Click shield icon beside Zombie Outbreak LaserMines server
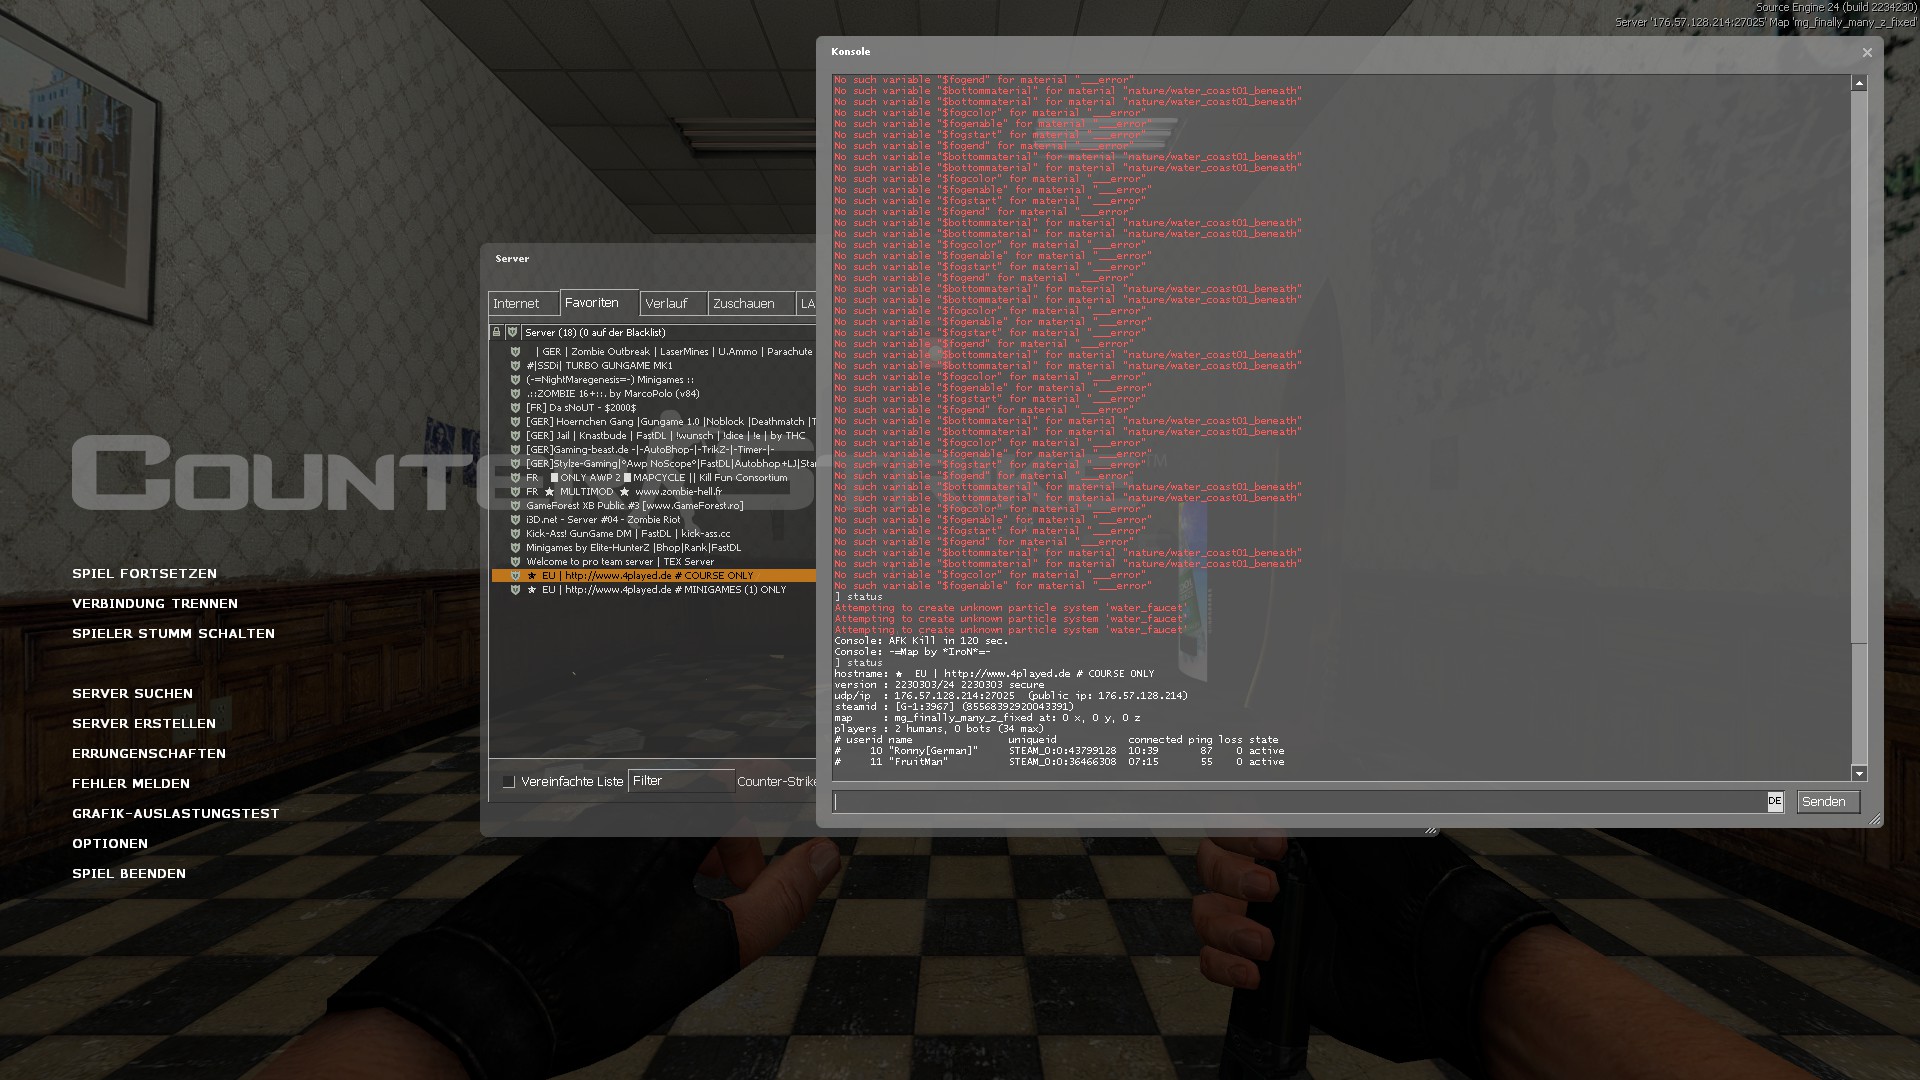The height and width of the screenshot is (1080, 1920). pyautogui.click(x=516, y=352)
